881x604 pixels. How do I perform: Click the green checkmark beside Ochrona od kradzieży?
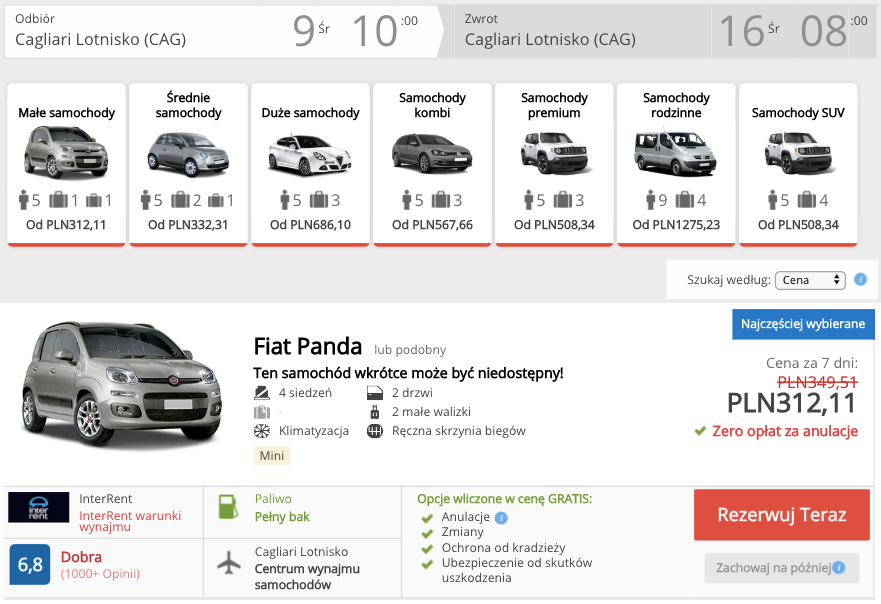point(427,548)
